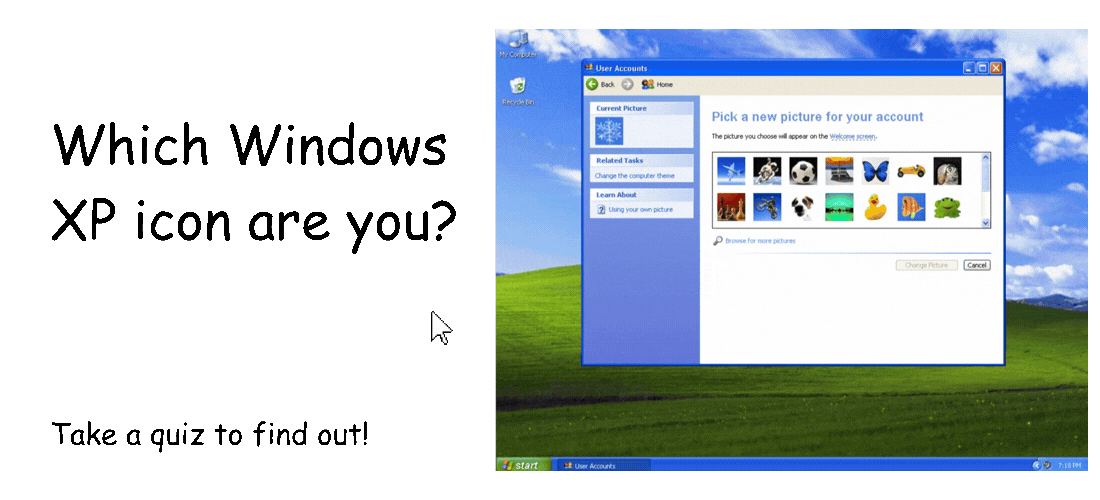Click heading Pick a new picture
1100x500 pixels.
point(817,117)
